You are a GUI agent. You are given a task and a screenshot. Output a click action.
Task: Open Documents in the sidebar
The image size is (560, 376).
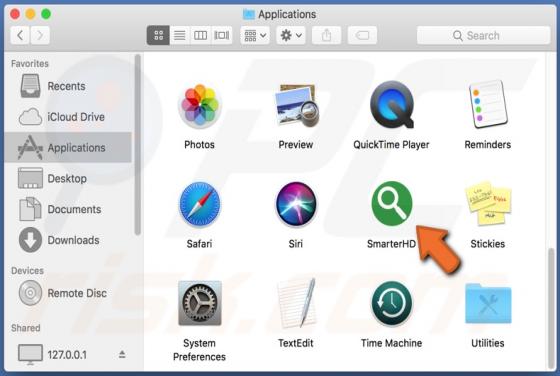(x=68, y=209)
